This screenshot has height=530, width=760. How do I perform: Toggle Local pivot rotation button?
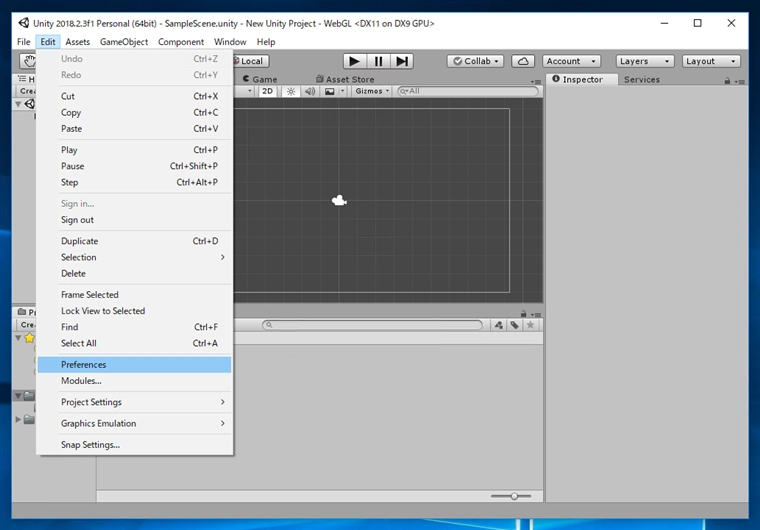(x=251, y=61)
